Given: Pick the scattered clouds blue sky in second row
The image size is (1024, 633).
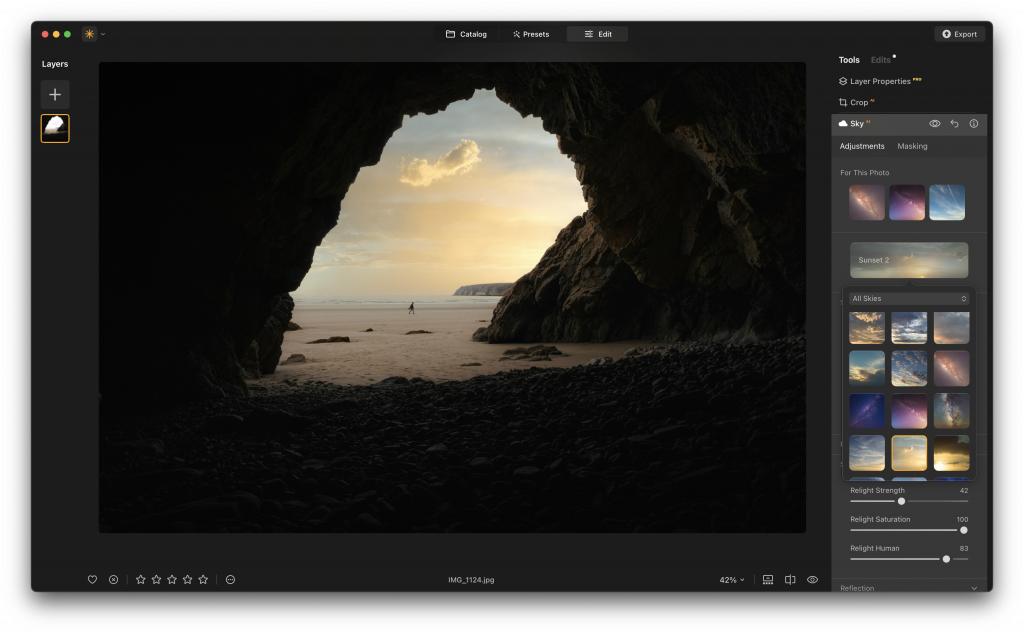Looking at the screenshot, I should pos(909,368).
